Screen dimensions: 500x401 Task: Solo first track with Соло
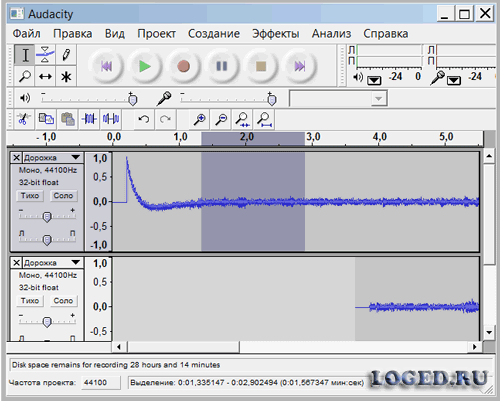63,196
